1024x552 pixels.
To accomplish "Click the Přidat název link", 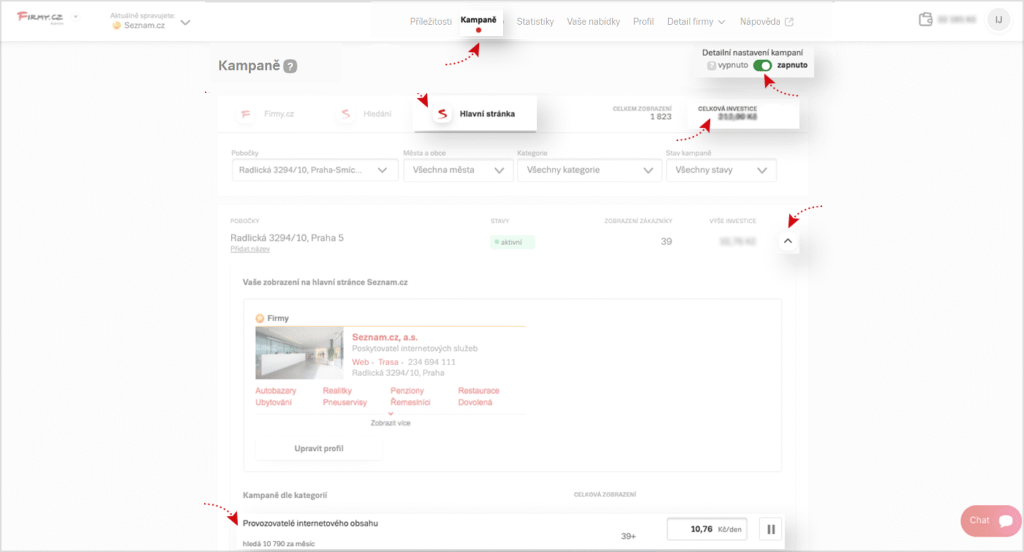I will (x=250, y=249).
